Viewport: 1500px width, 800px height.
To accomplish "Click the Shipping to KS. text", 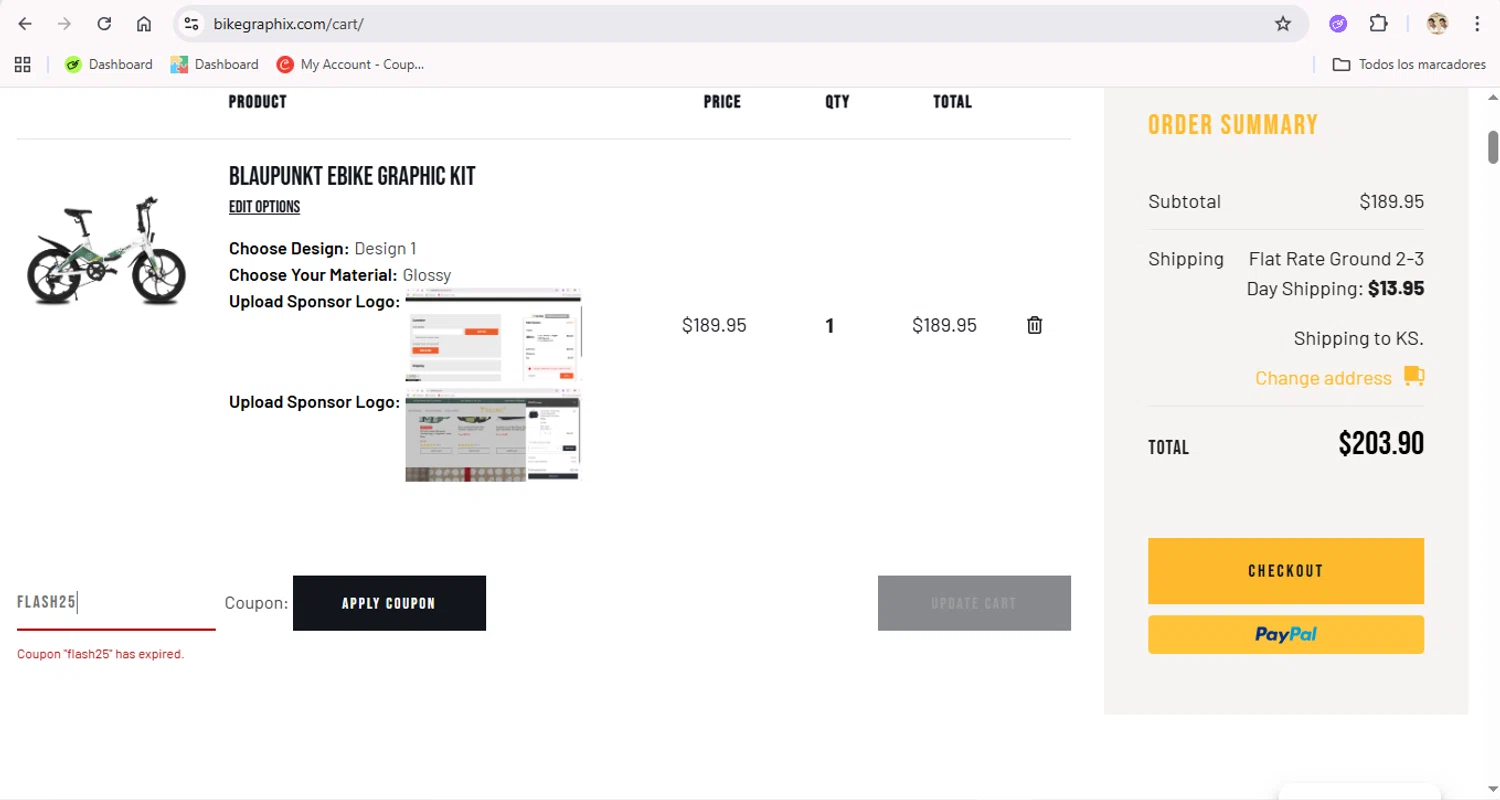I will click(1358, 338).
